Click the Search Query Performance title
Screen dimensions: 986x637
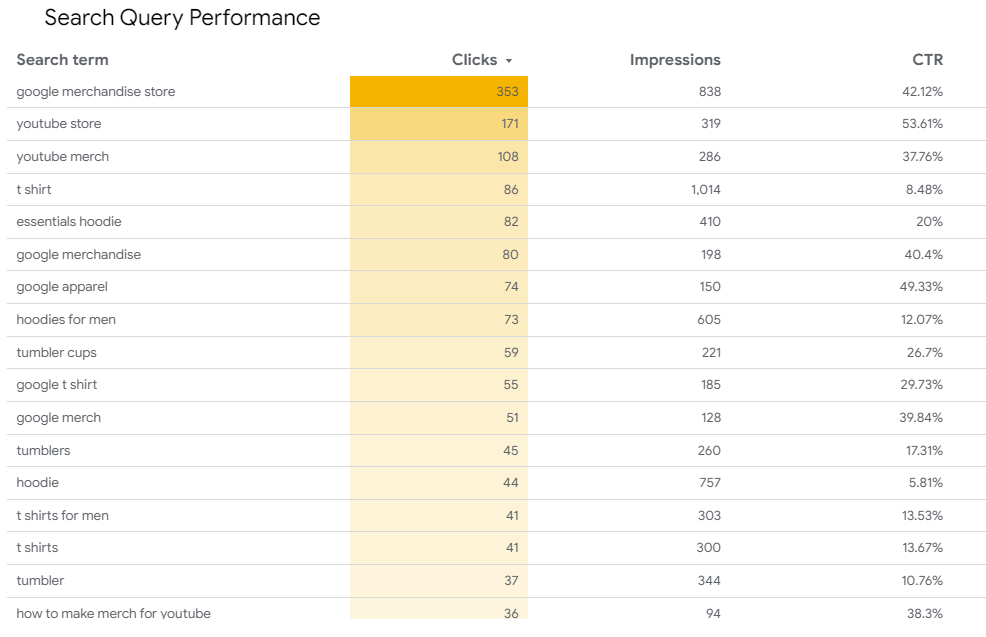point(183,18)
